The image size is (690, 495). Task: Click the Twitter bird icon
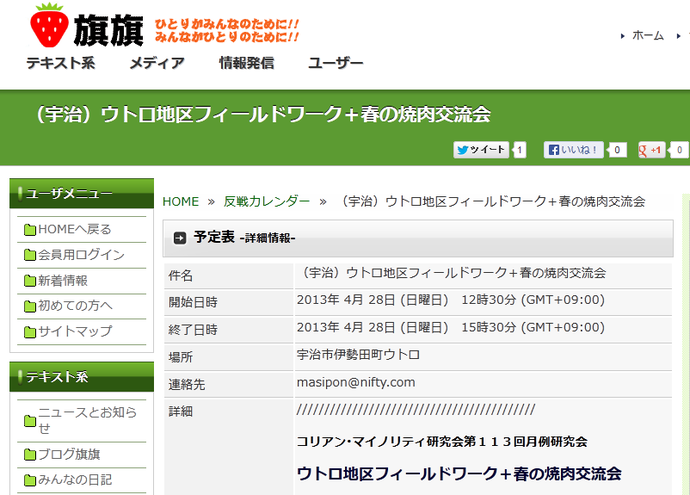[x=462, y=150]
